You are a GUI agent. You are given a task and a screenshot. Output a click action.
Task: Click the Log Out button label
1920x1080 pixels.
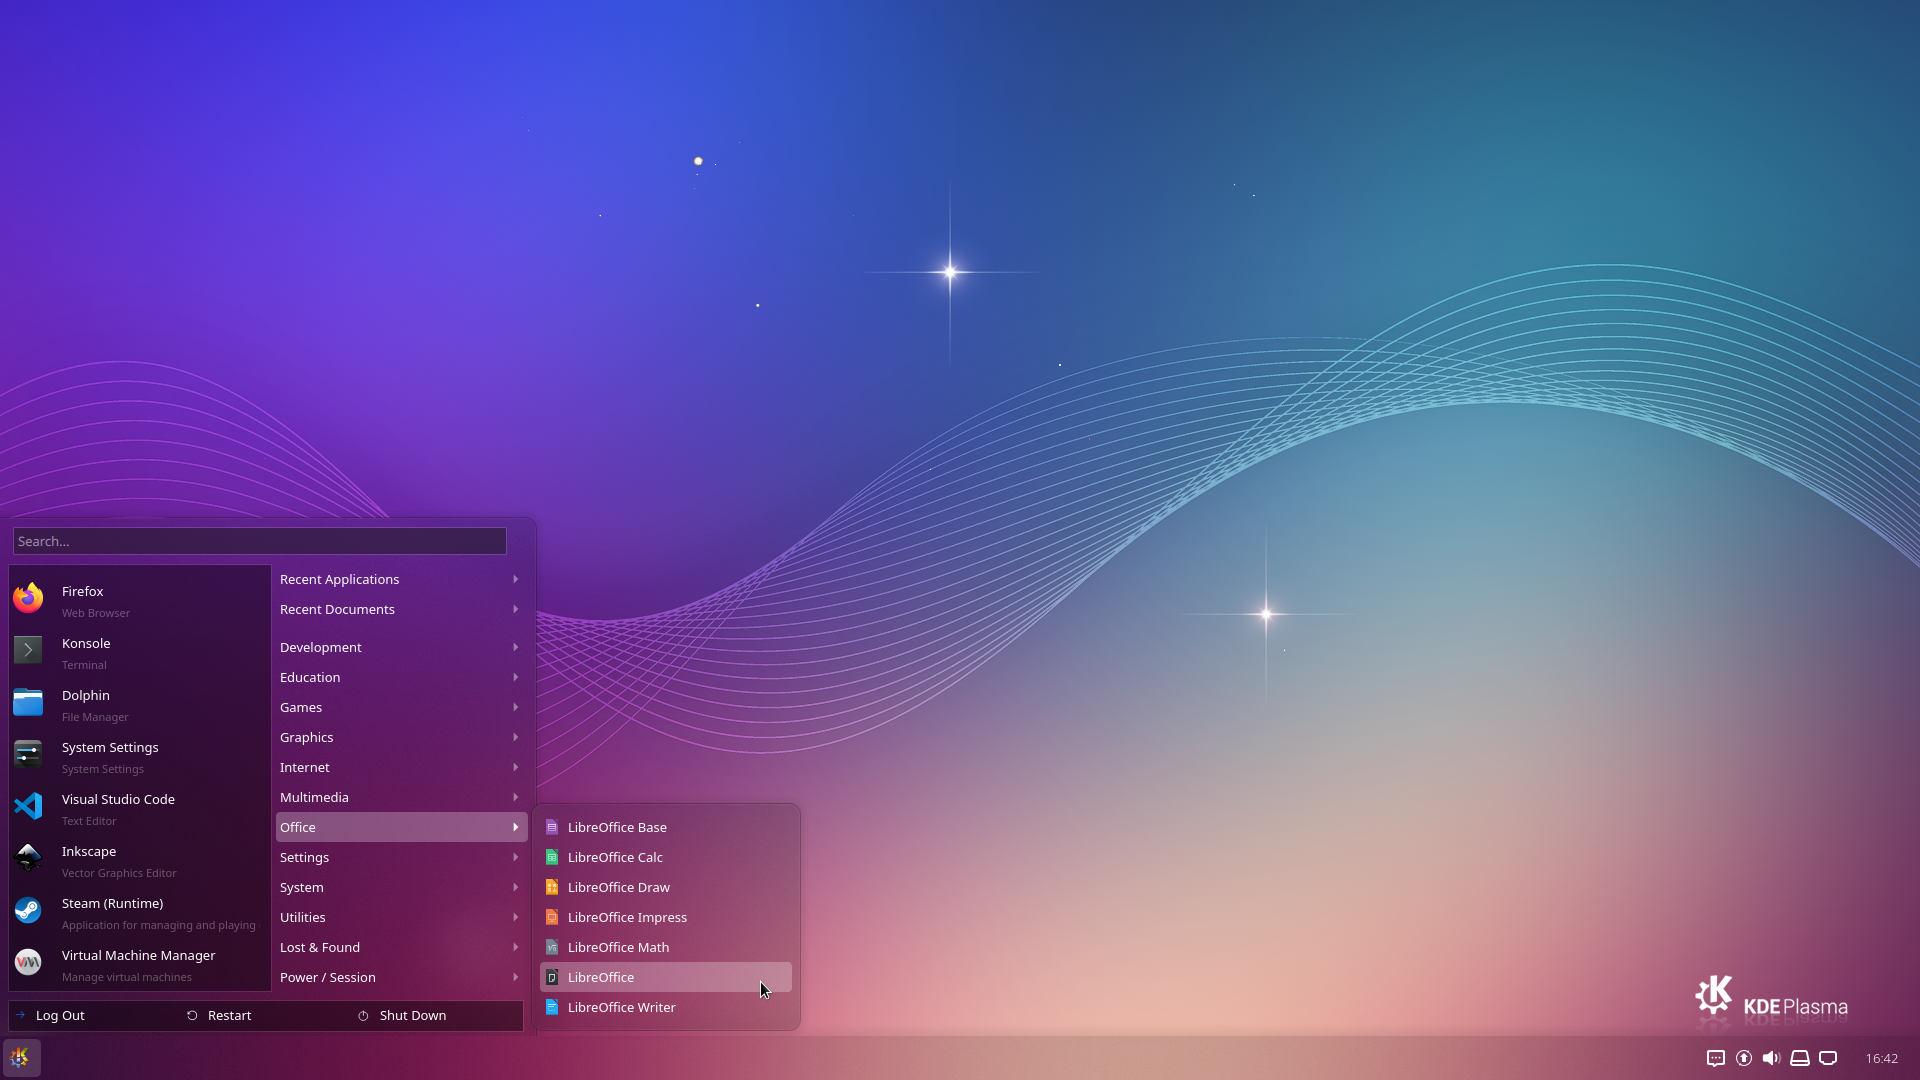(x=60, y=1015)
